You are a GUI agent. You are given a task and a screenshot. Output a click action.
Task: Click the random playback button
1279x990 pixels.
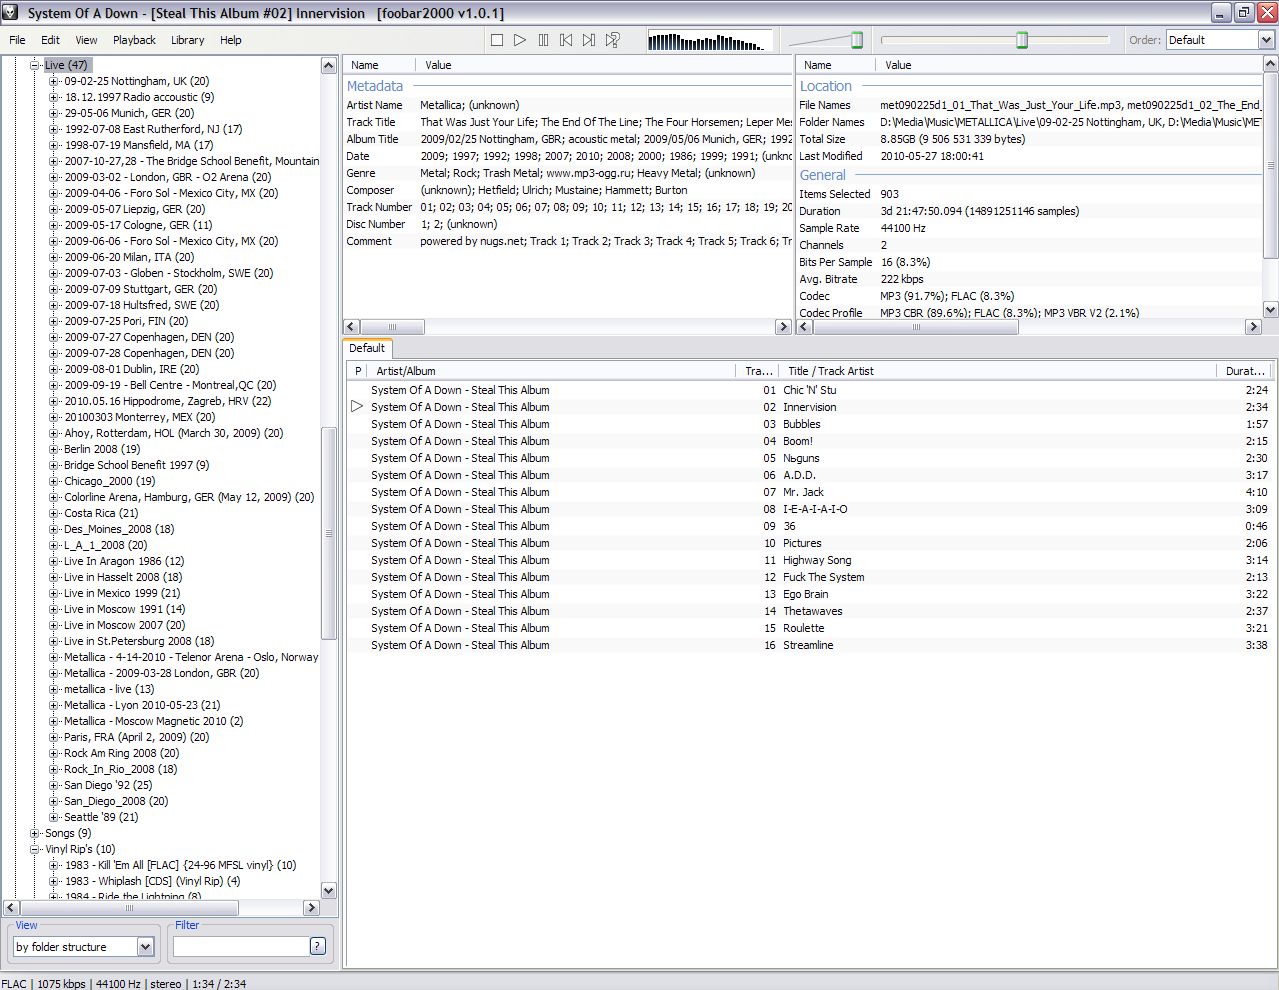coord(613,40)
